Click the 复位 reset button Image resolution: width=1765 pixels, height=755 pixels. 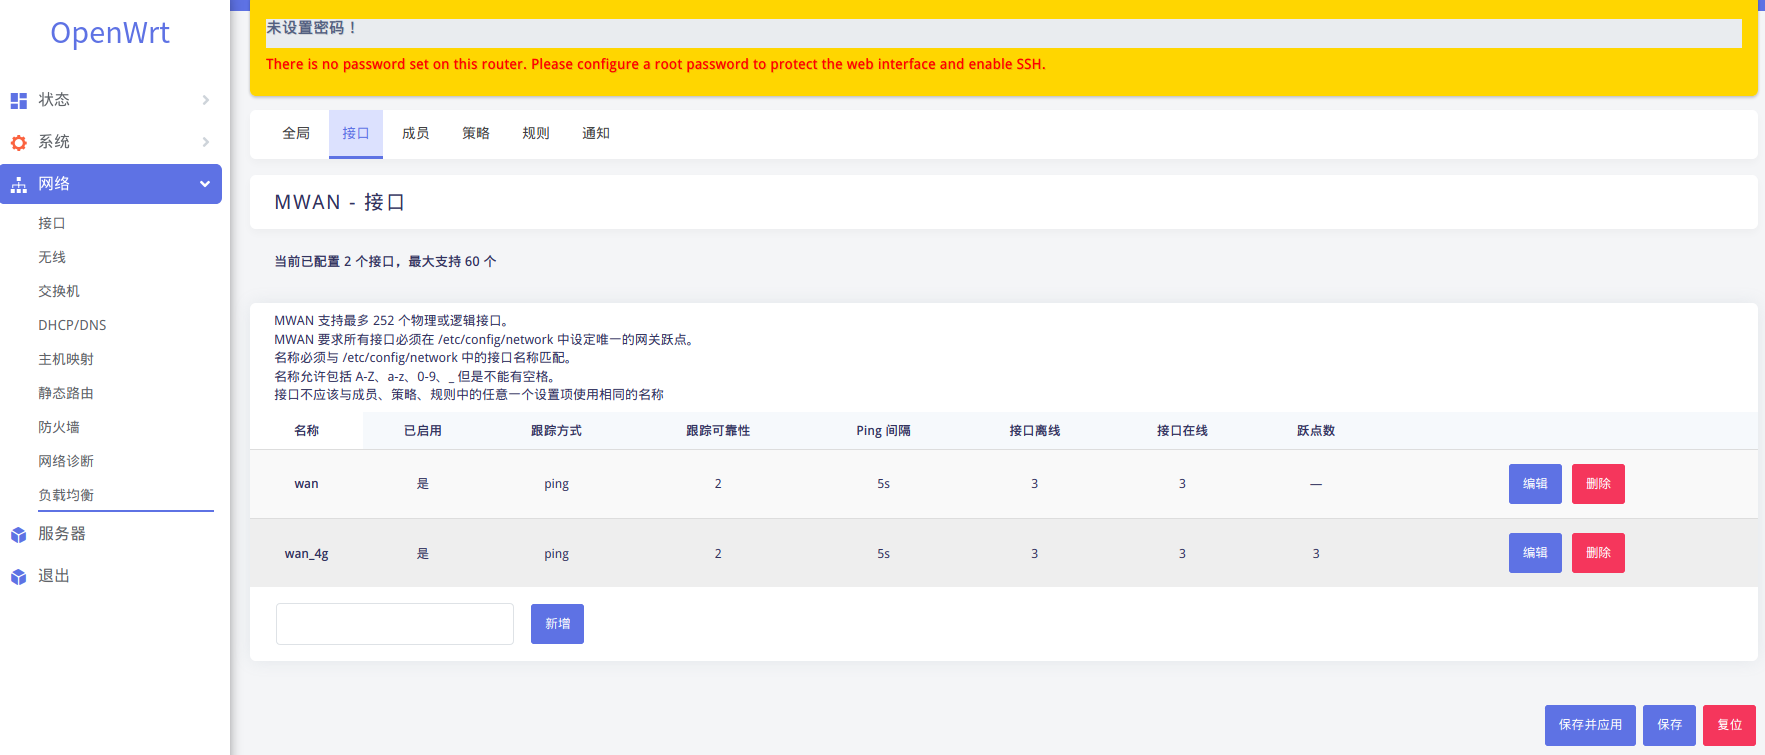tap(1730, 725)
